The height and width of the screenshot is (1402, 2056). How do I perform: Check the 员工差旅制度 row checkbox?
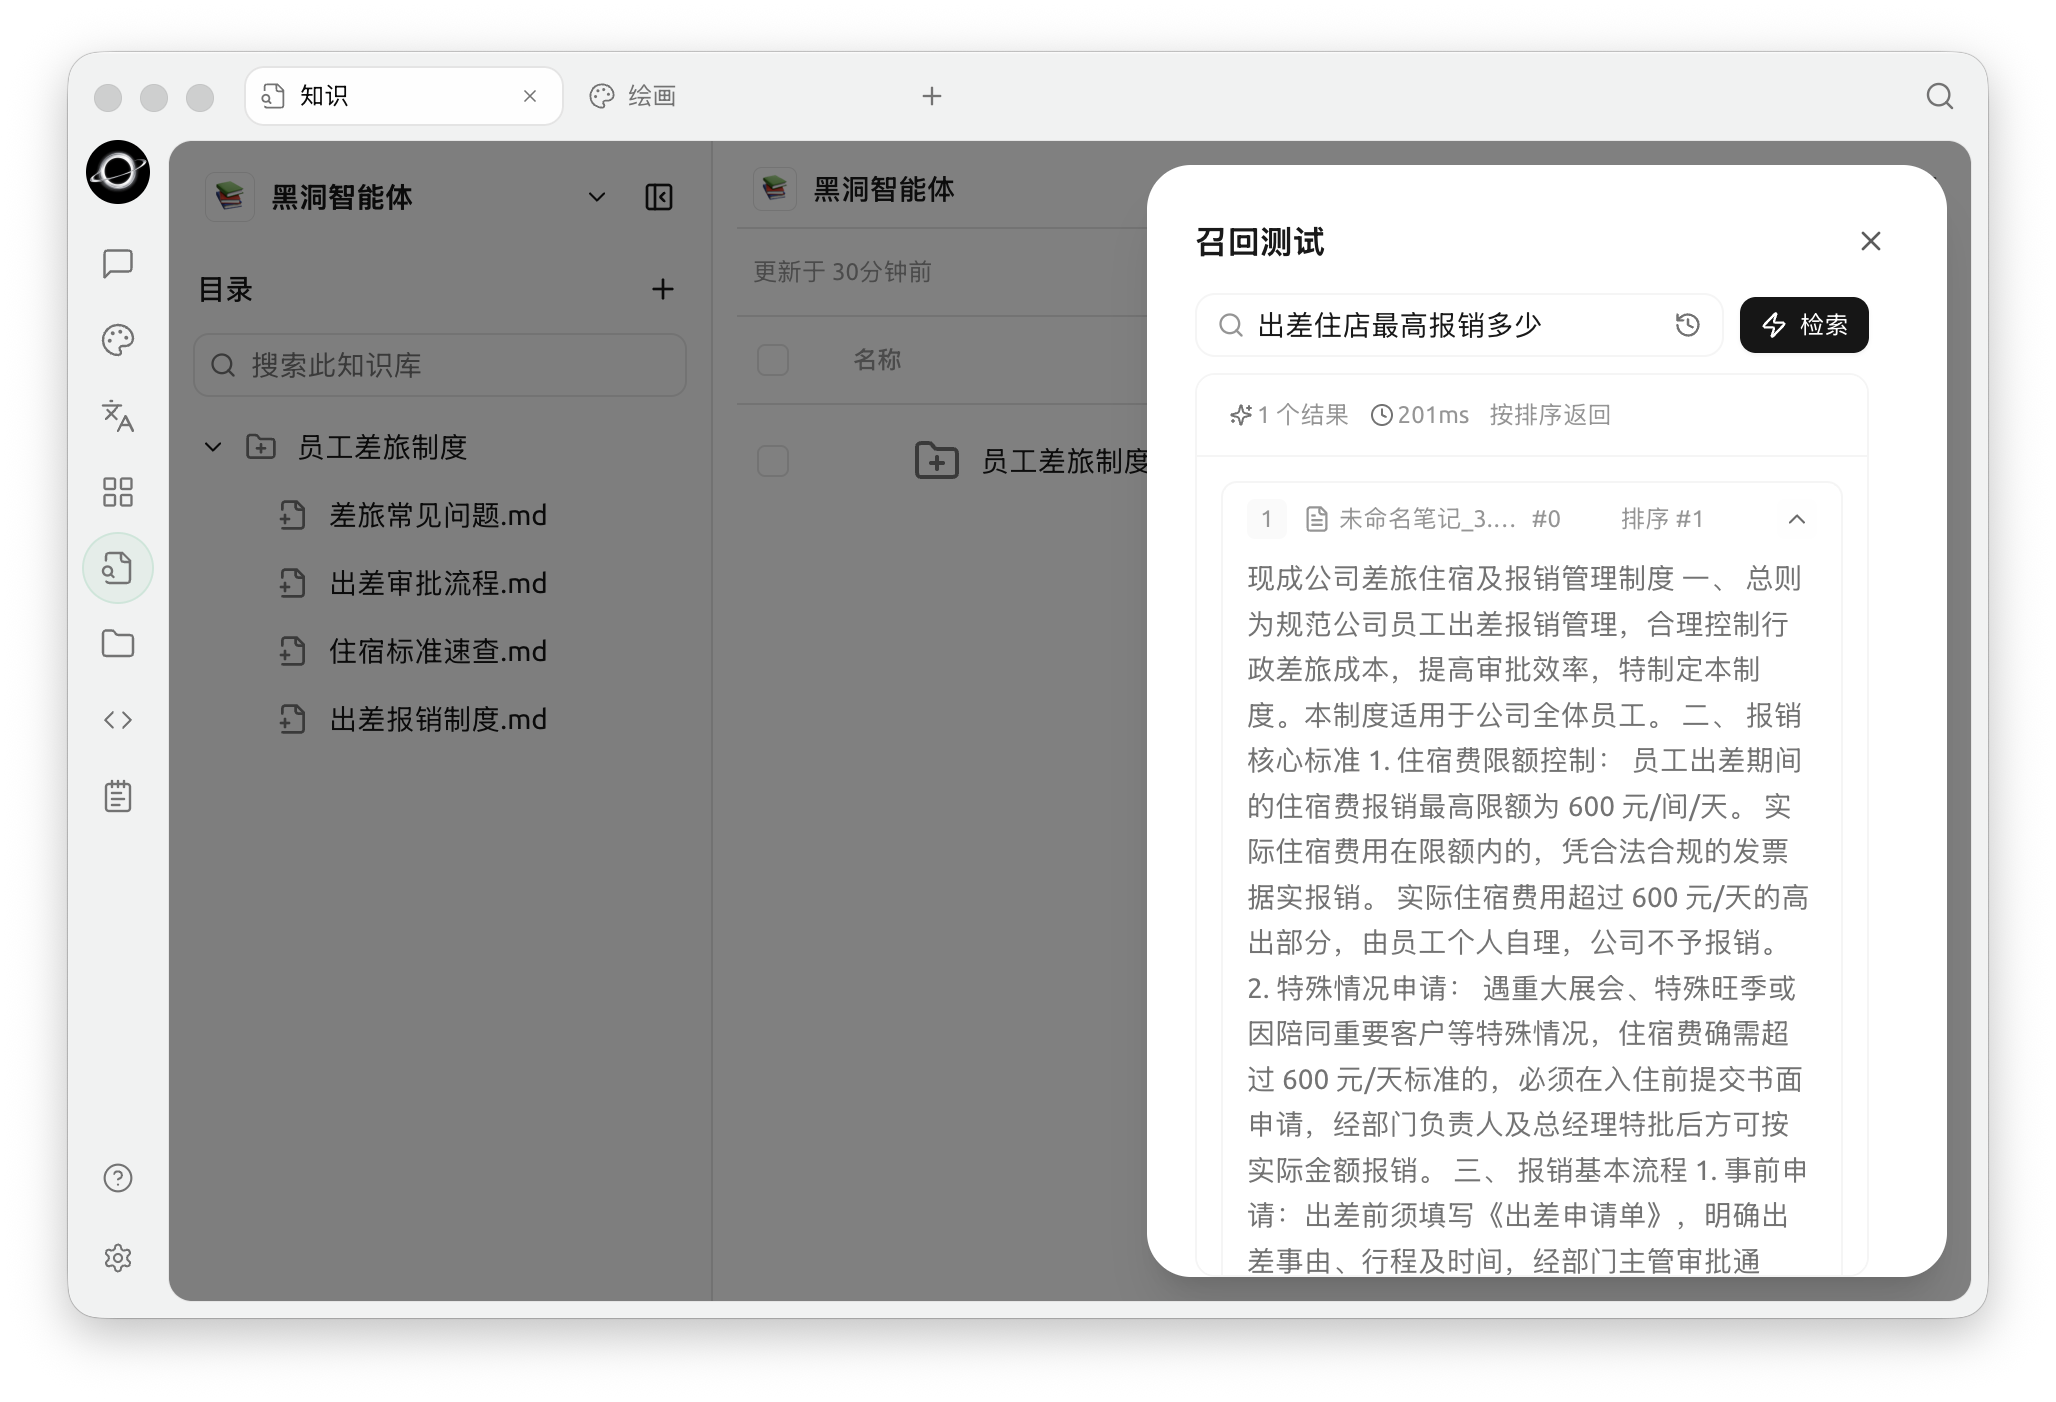tap(773, 461)
